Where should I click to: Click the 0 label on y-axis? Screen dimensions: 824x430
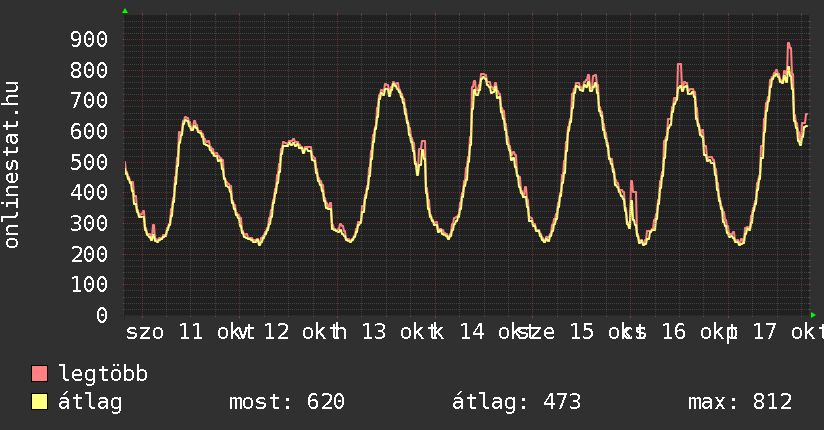(101, 316)
